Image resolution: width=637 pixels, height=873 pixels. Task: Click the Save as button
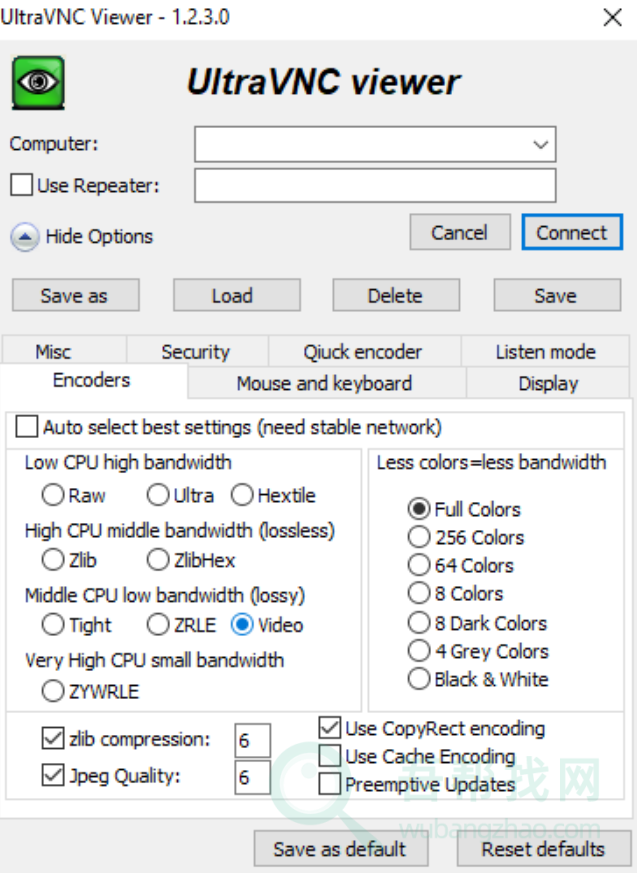pos(74,295)
